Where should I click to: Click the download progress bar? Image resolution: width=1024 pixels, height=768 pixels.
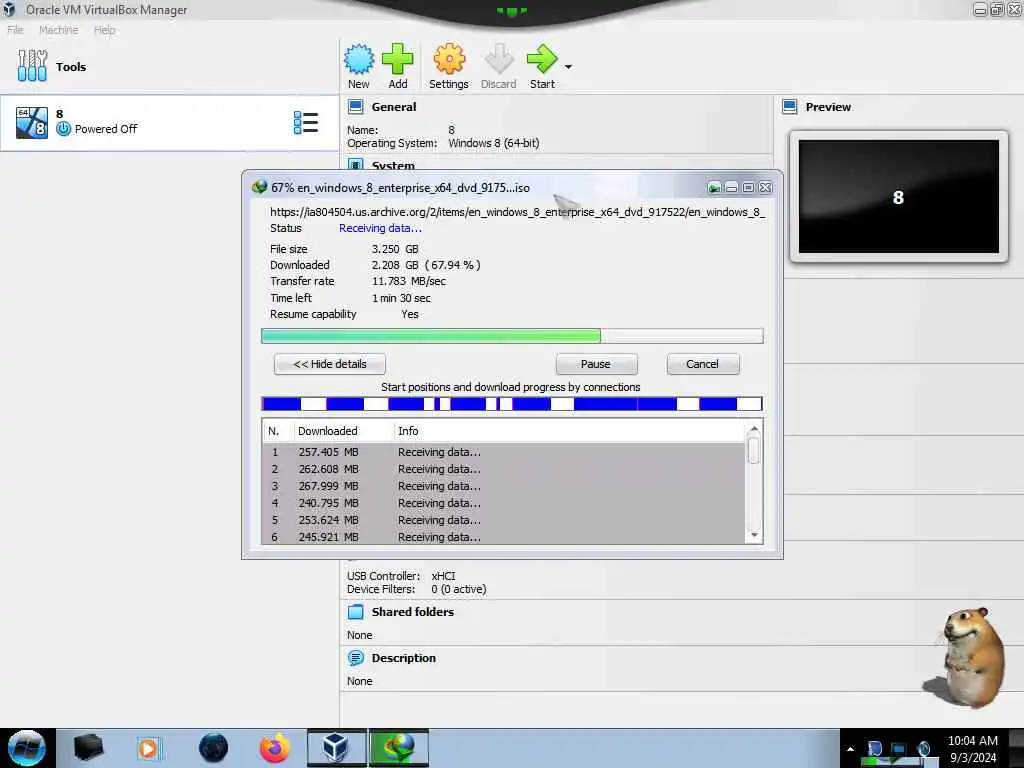pos(512,336)
